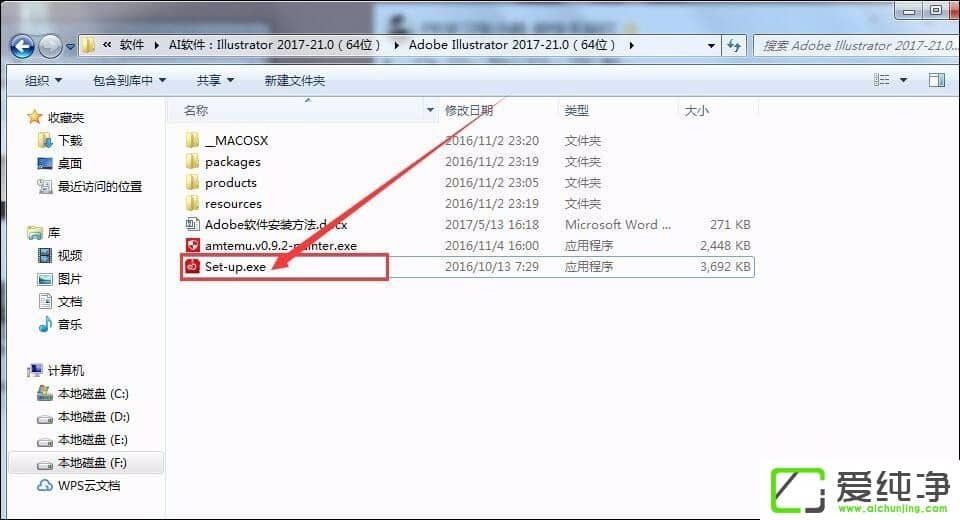Go back with the Back arrow button
The height and width of the screenshot is (520, 960).
23,46
